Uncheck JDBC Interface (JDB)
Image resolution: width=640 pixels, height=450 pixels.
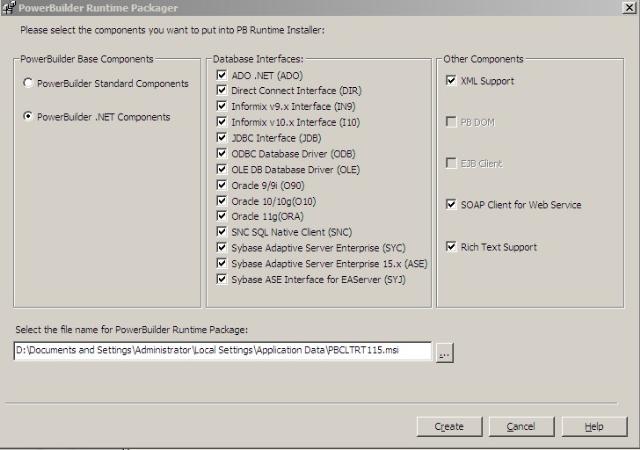click(x=222, y=138)
